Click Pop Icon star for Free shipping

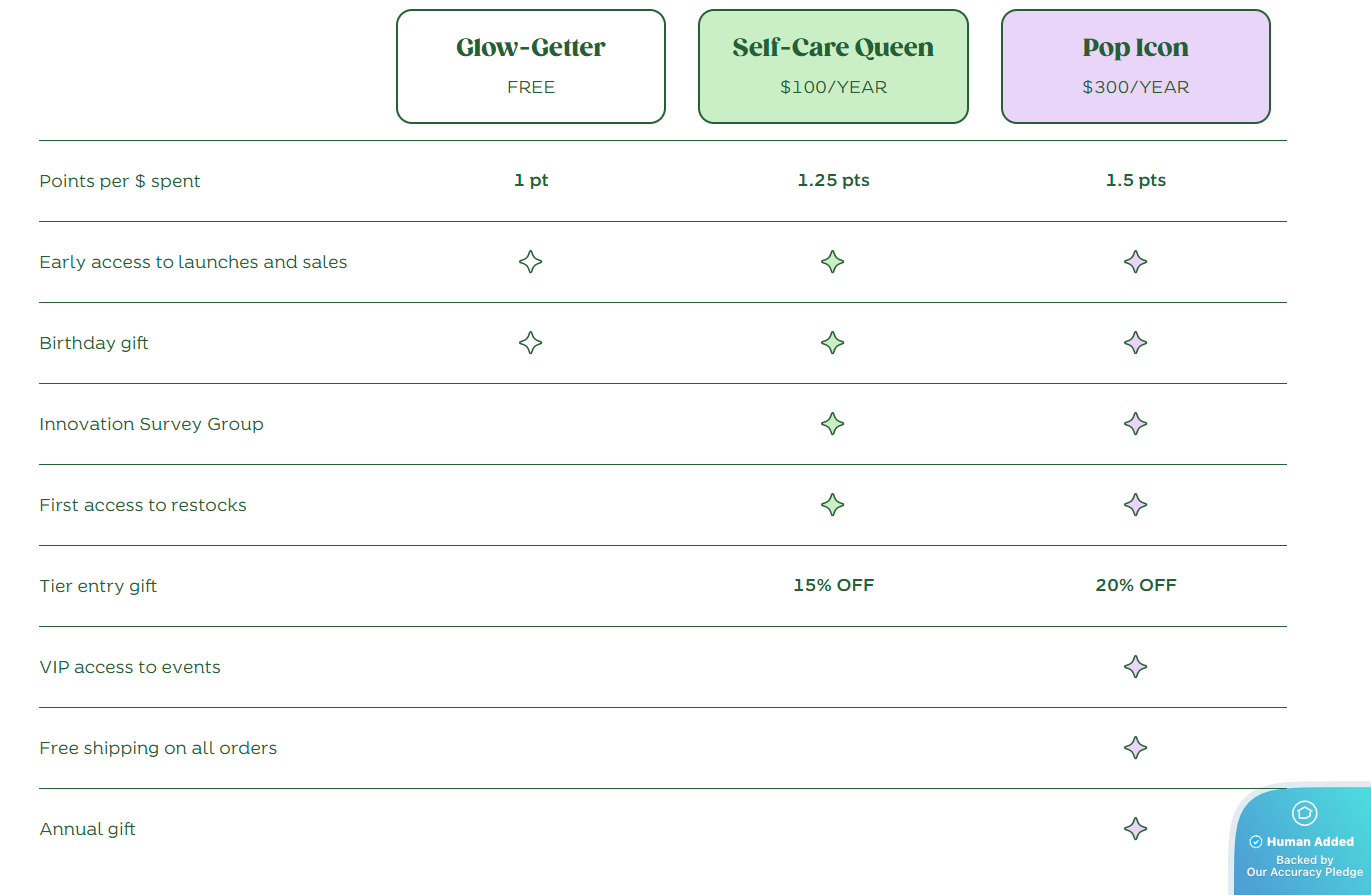[x=1135, y=748]
